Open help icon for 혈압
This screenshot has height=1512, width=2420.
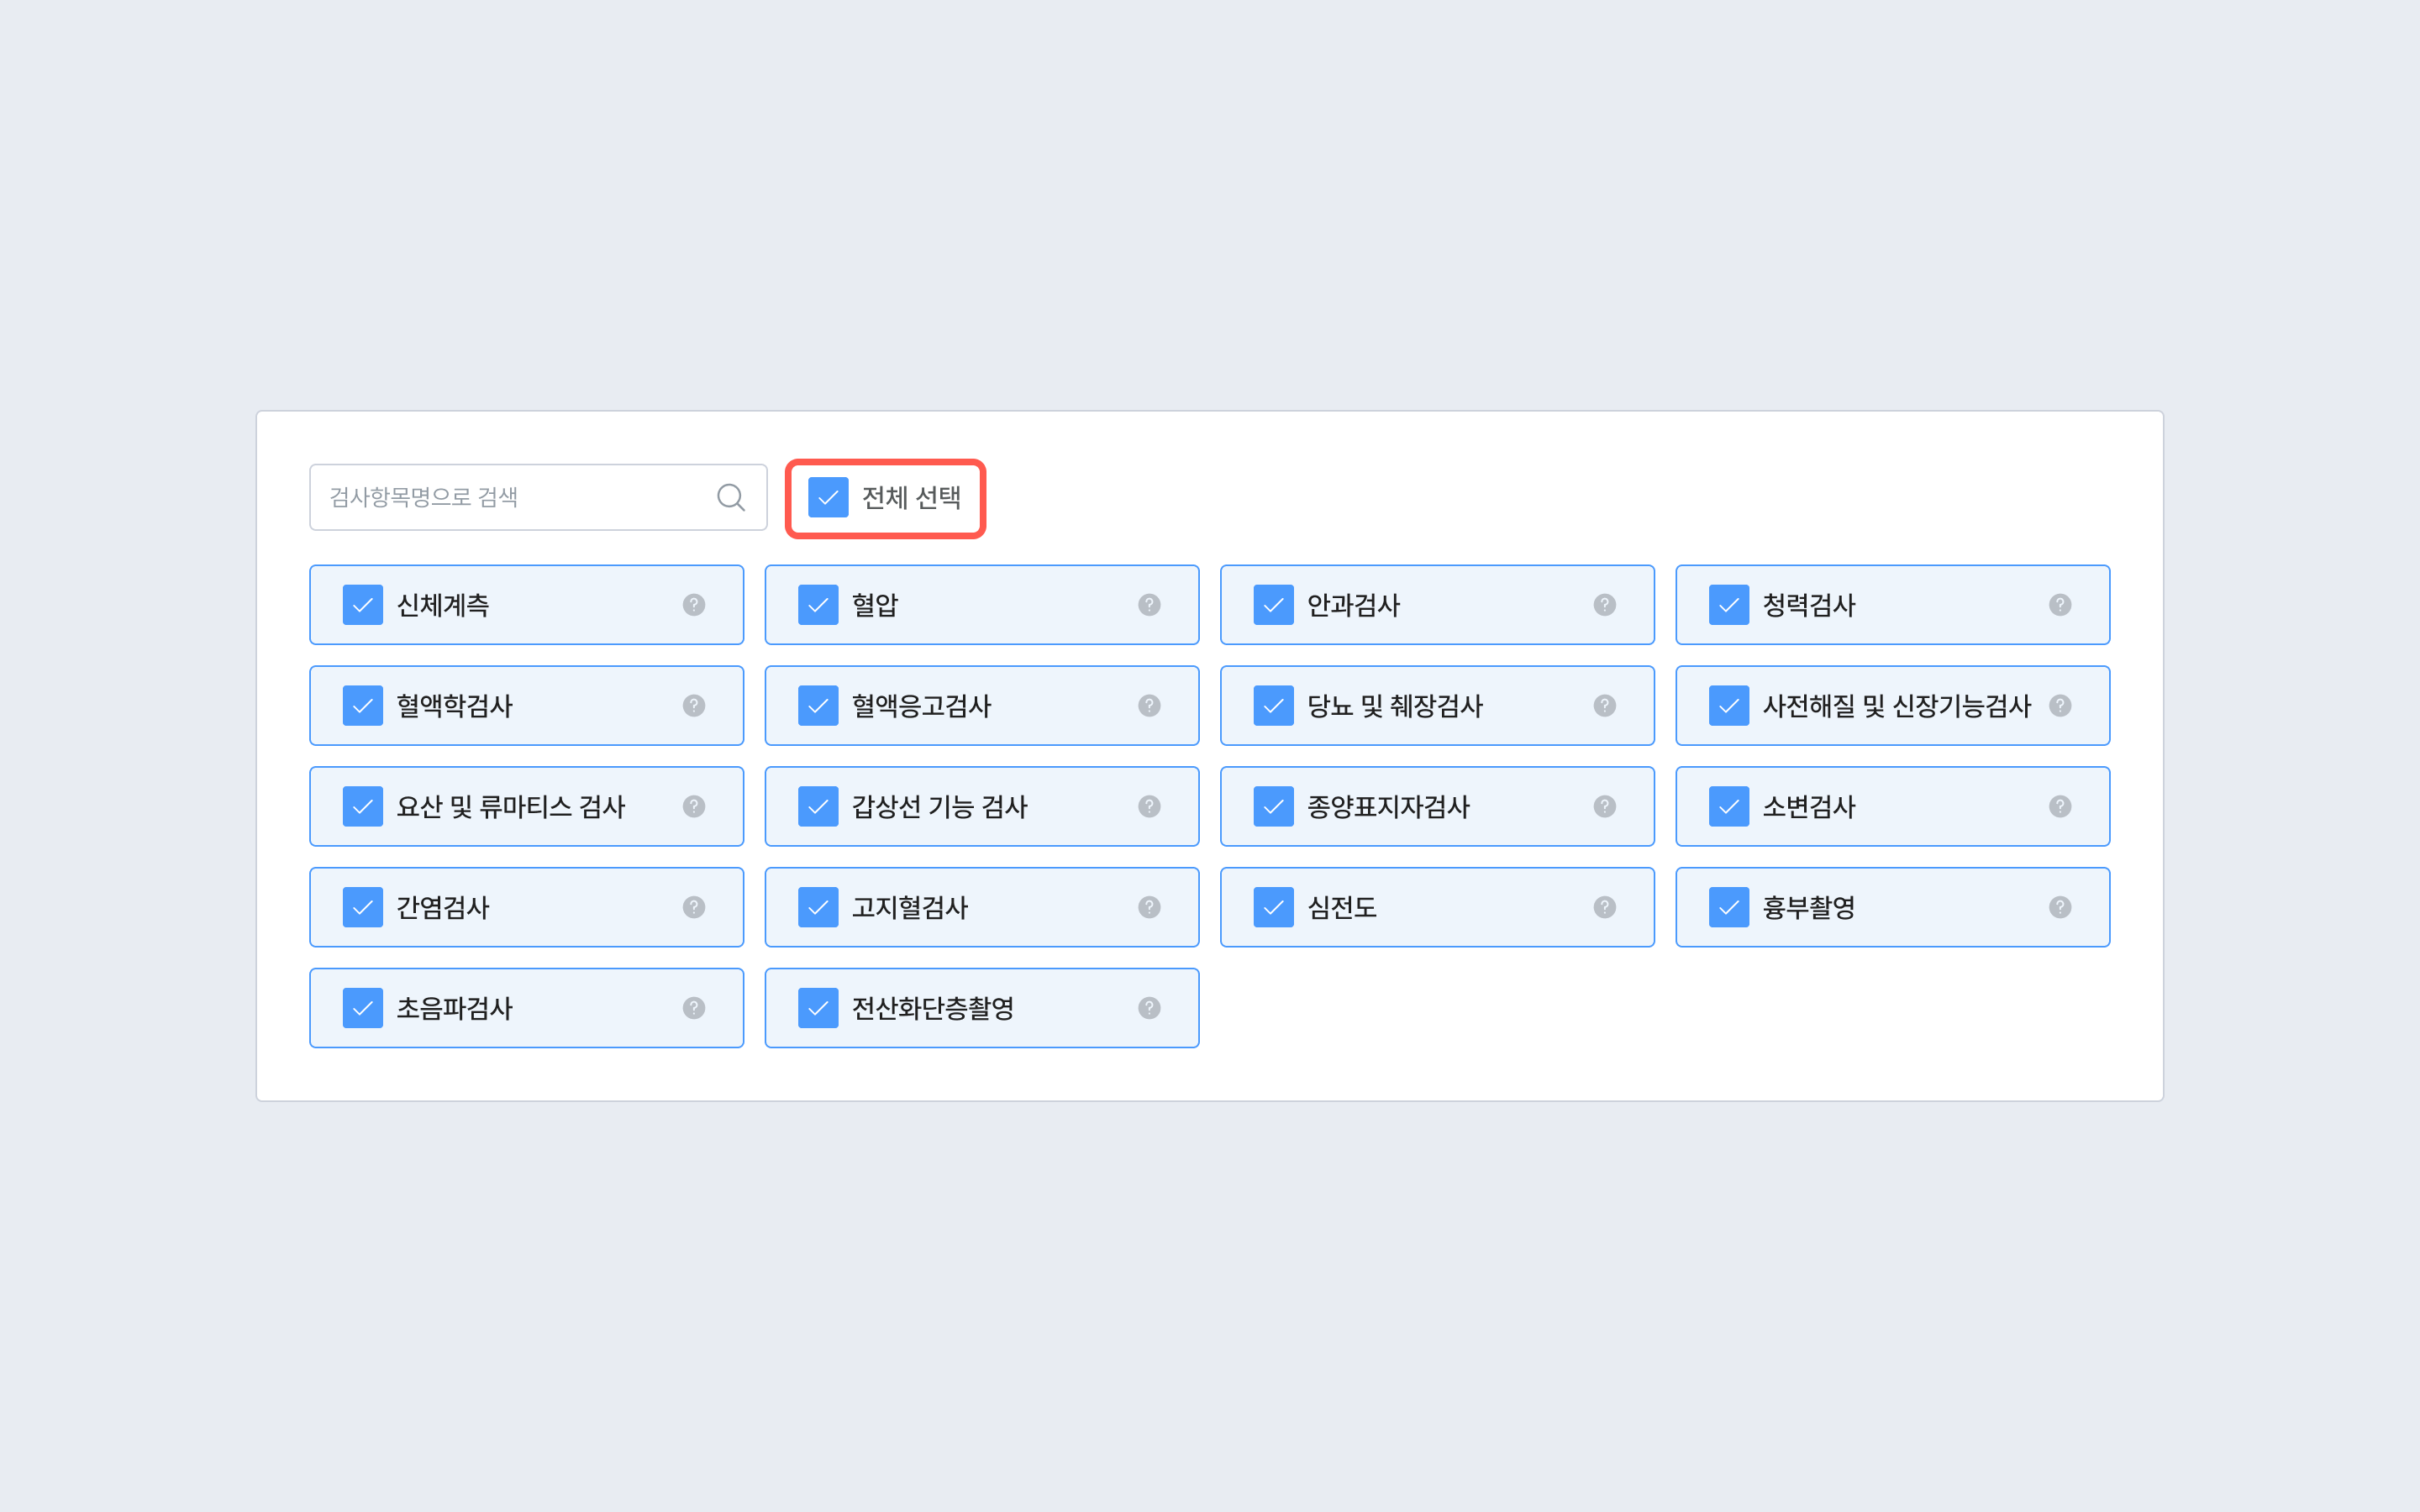(x=1149, y=605)
